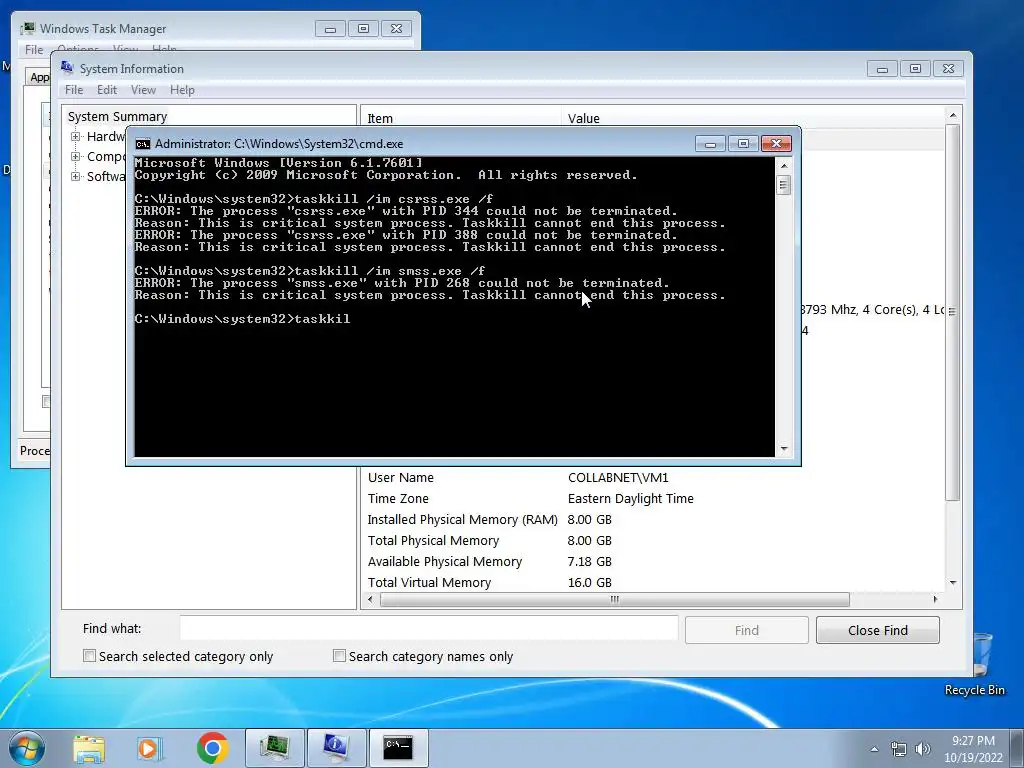Viewport: 1024px width, 768px height.
Task: Select Applications tab in Task Manager
Action: click(x=39, y=77)
